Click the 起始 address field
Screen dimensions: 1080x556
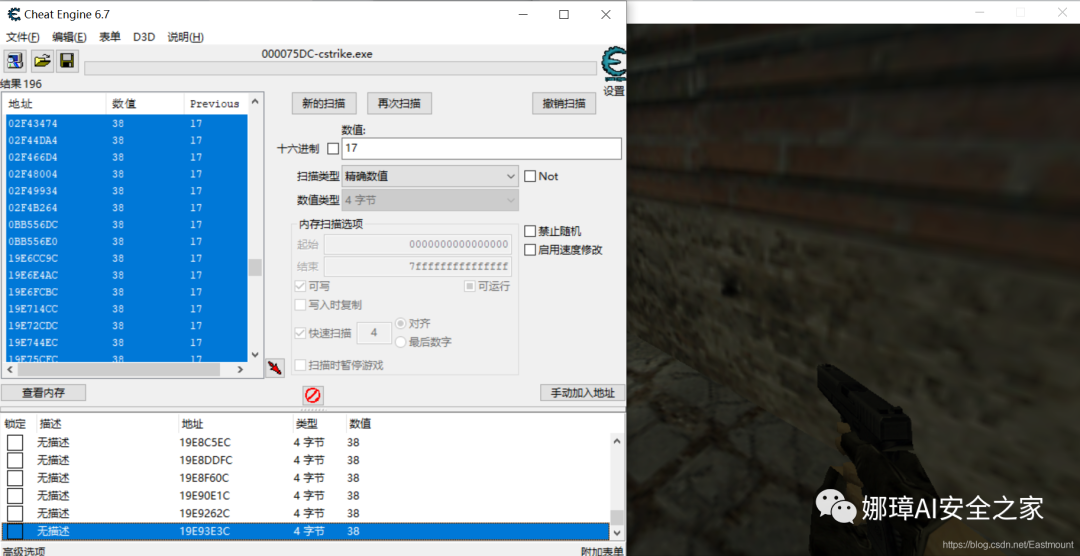click(417, 245)
